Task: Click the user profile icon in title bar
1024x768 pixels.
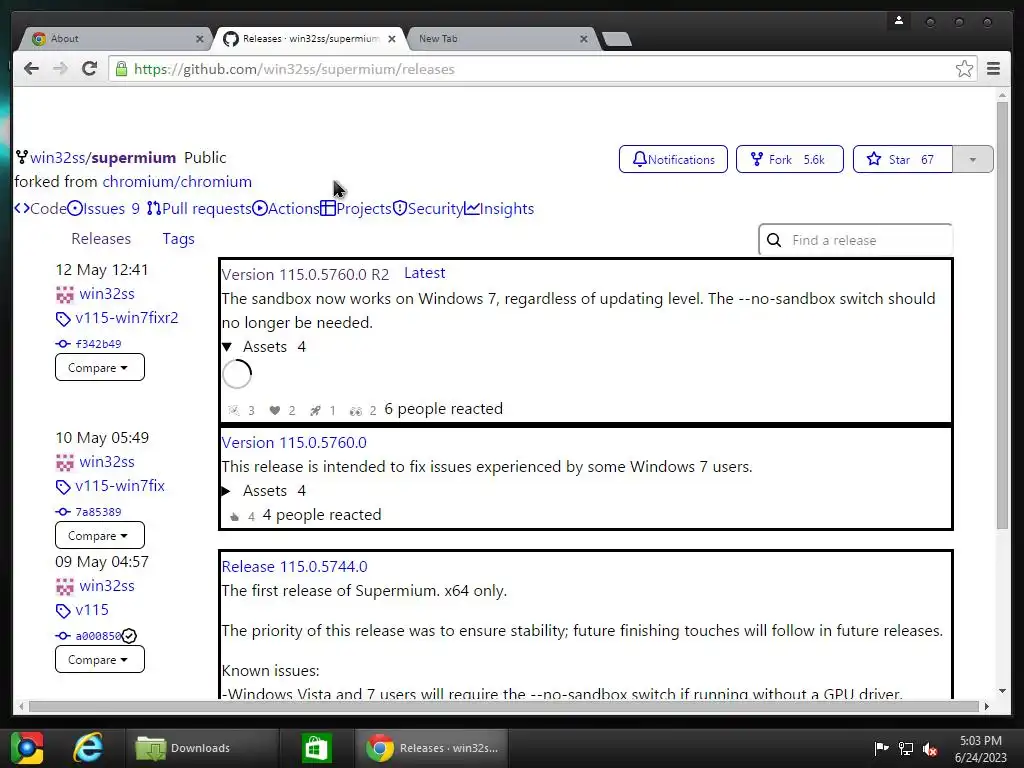Action: (899, 21)
